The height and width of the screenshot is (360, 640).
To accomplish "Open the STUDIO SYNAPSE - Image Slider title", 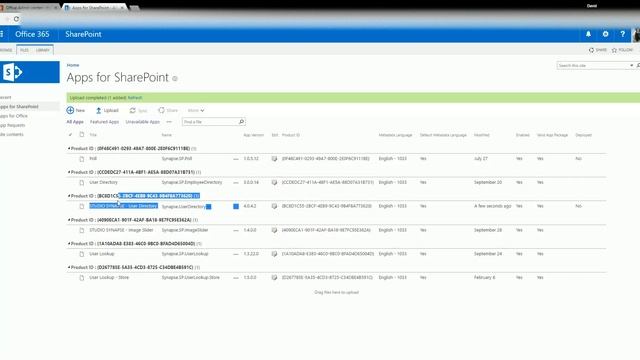I will 121,230.
